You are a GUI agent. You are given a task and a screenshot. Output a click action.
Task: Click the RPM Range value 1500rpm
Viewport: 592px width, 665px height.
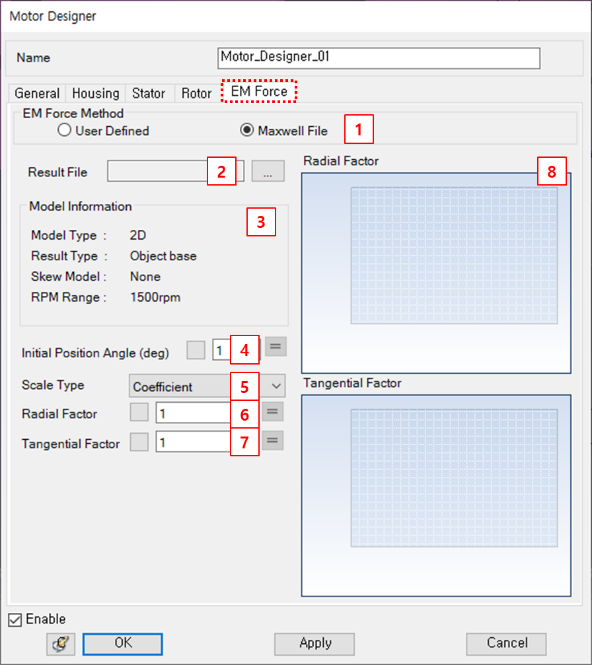click(155, 297)
